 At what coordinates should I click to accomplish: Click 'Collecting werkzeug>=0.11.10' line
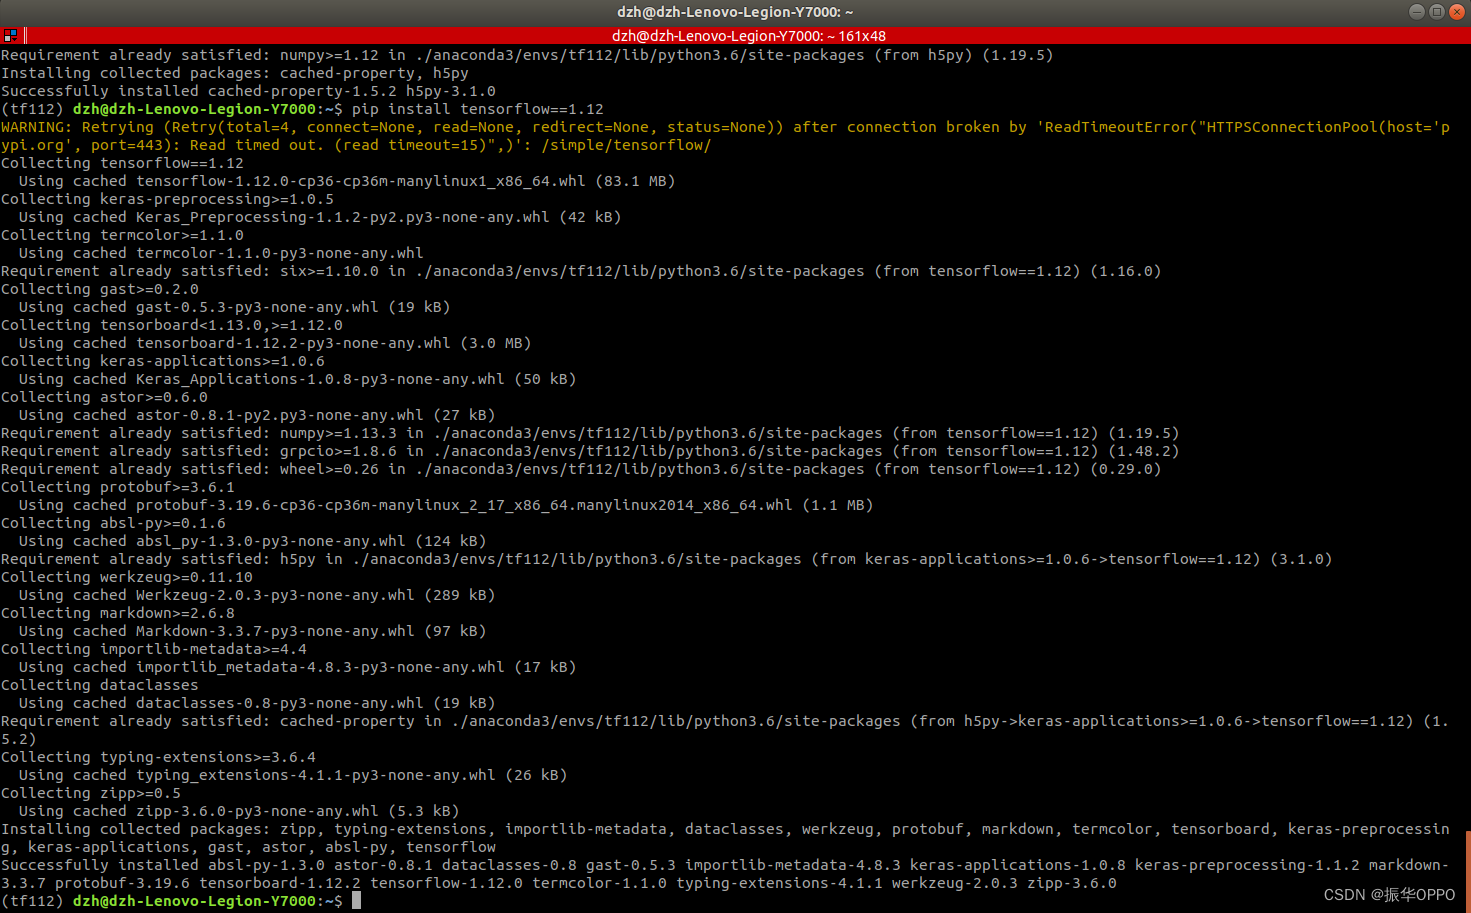click(x=127, y=577)
